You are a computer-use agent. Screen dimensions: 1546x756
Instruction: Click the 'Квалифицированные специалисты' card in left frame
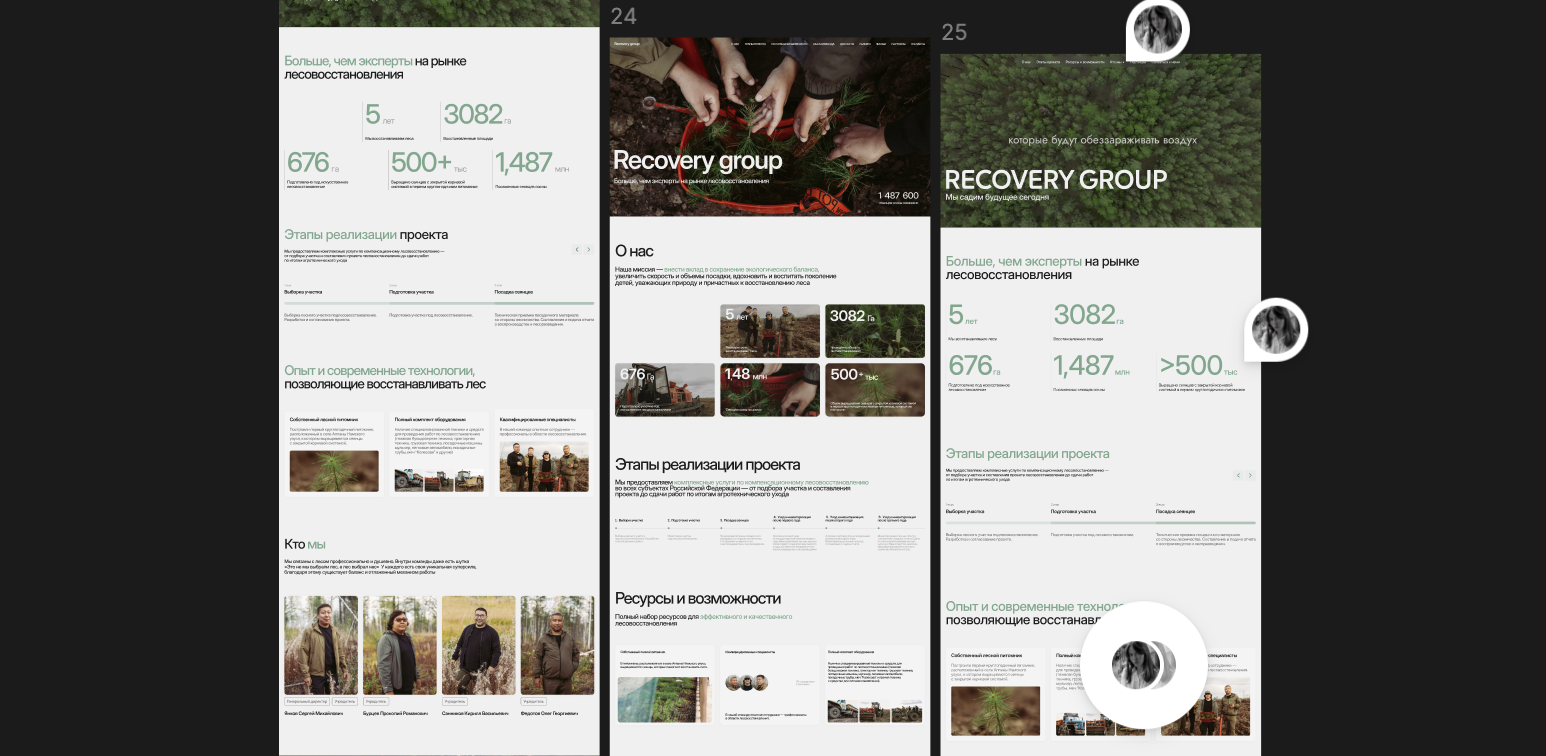pyautogui.click(x=544, y=453)
